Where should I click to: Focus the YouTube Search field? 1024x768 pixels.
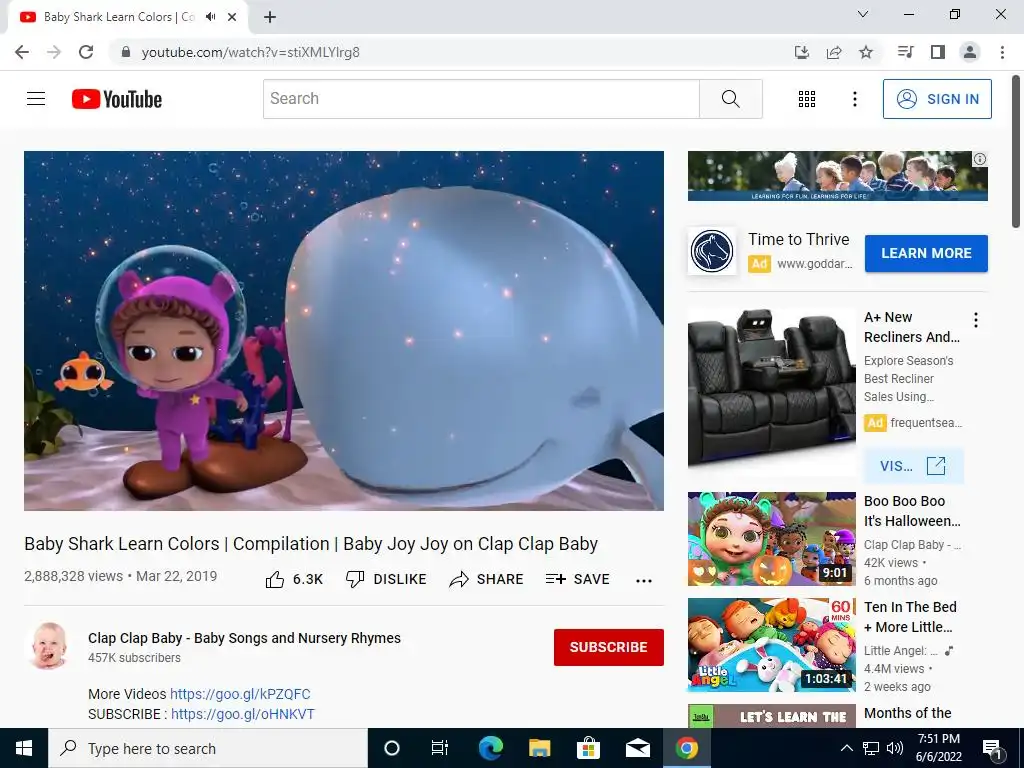(481, 99)
